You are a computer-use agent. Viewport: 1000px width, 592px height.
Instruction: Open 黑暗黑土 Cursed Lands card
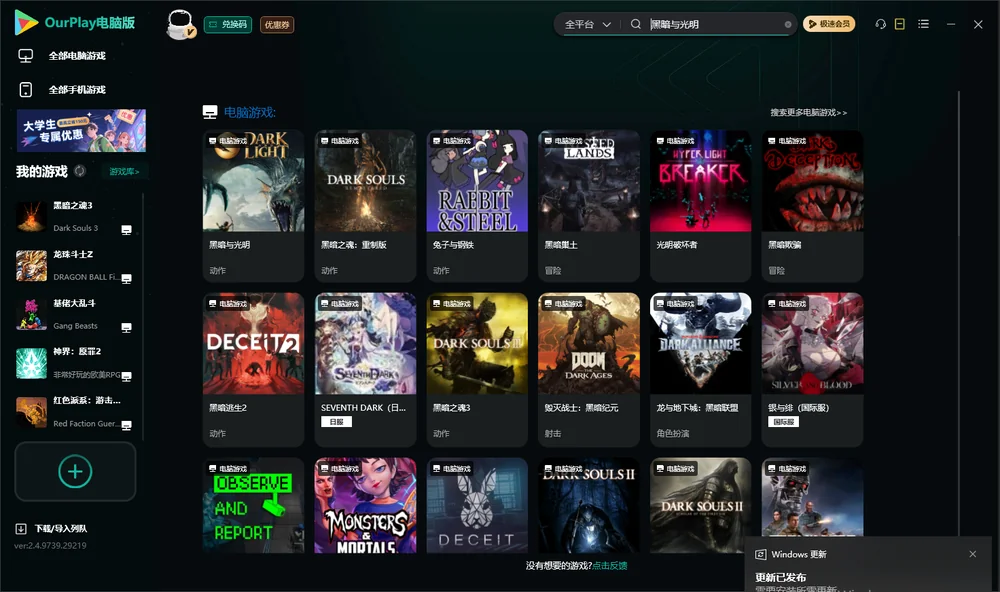[x=589, y=205]
